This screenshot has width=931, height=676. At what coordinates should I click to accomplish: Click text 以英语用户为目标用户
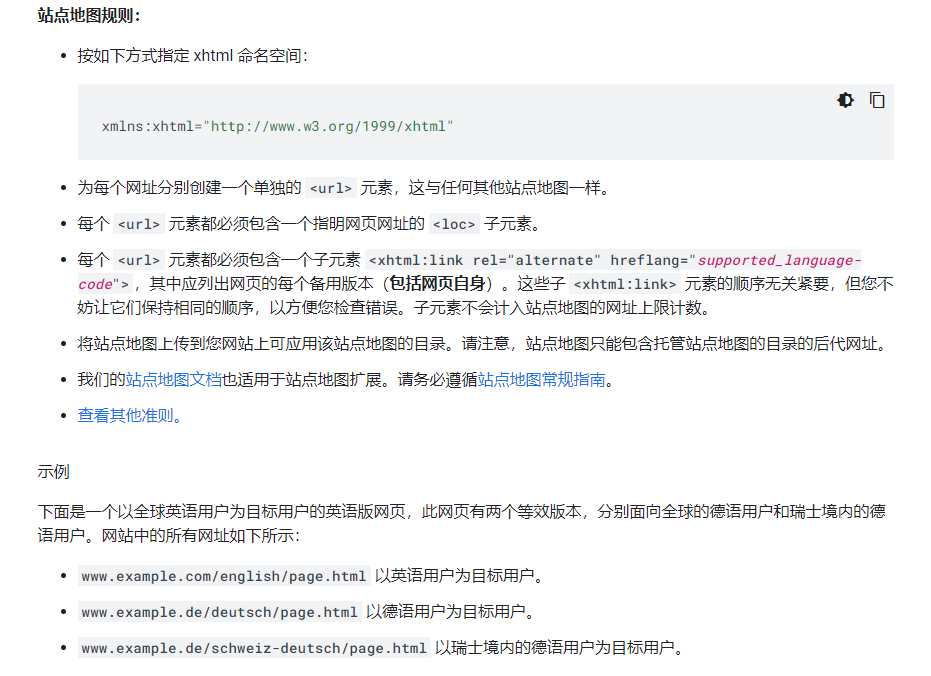tap(458, 576)
